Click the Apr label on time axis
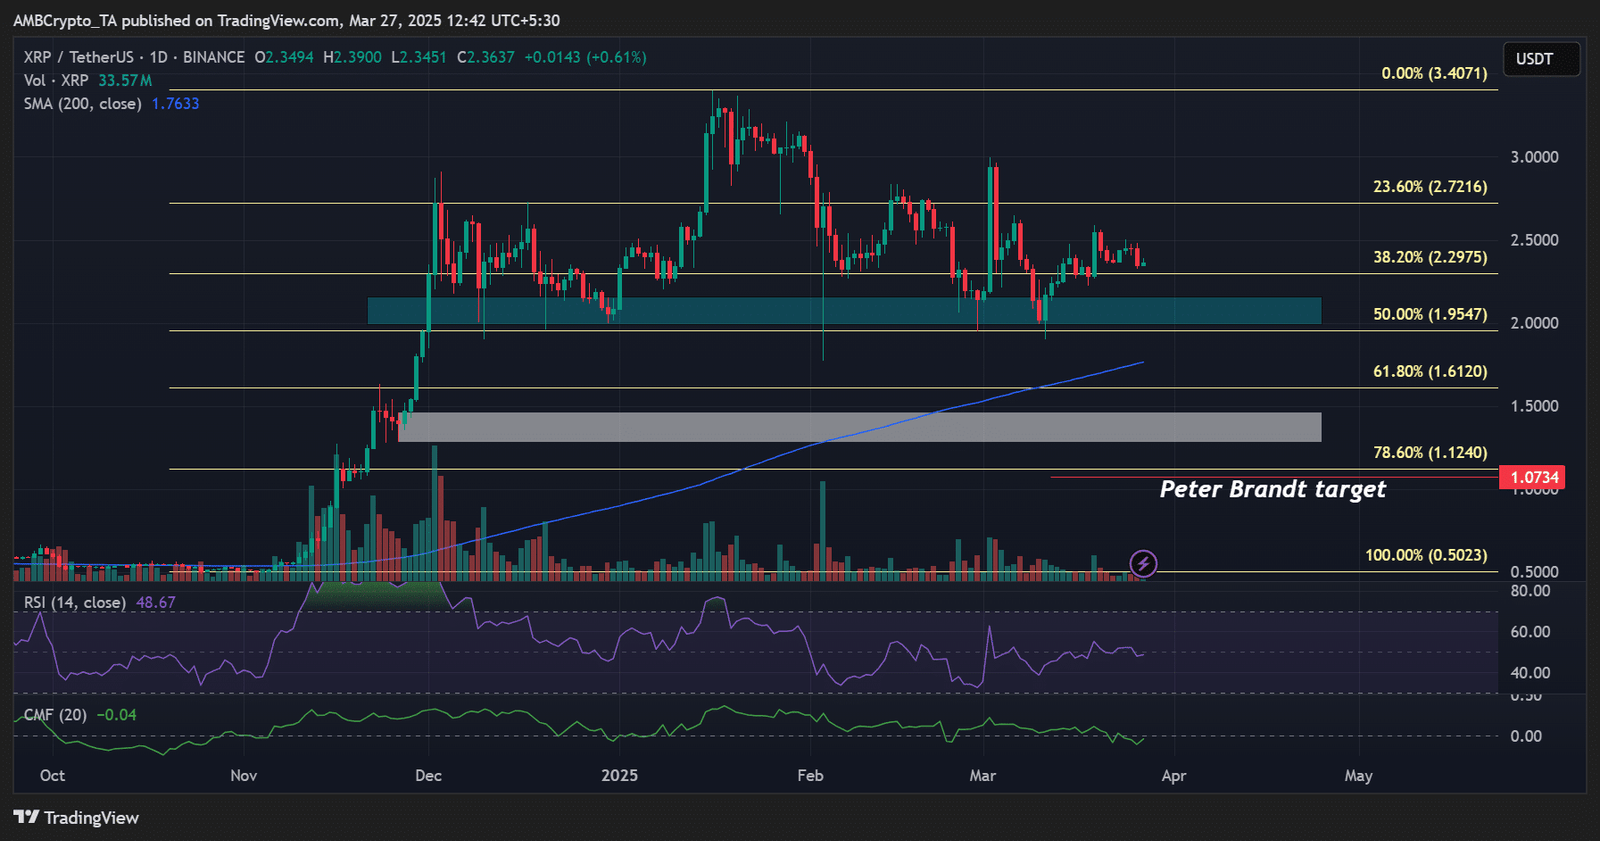 click(1174, 776)
